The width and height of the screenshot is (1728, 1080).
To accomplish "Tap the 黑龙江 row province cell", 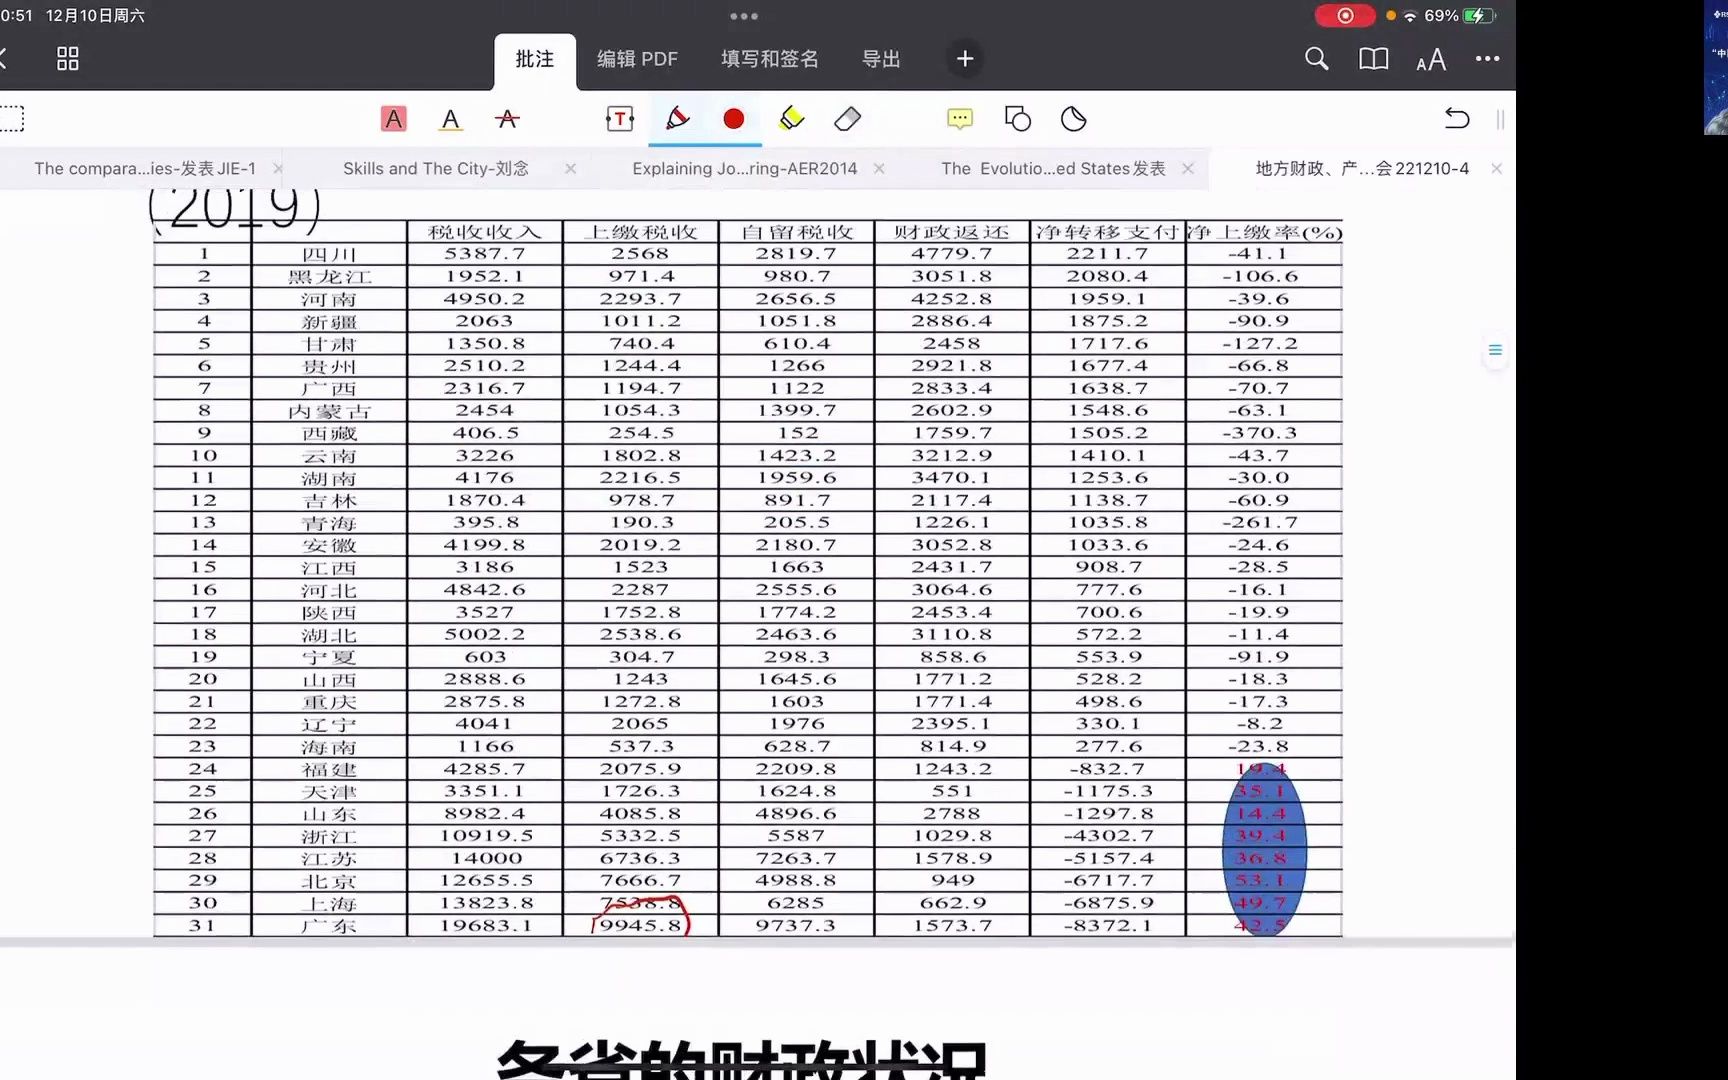I will (329, 276).
